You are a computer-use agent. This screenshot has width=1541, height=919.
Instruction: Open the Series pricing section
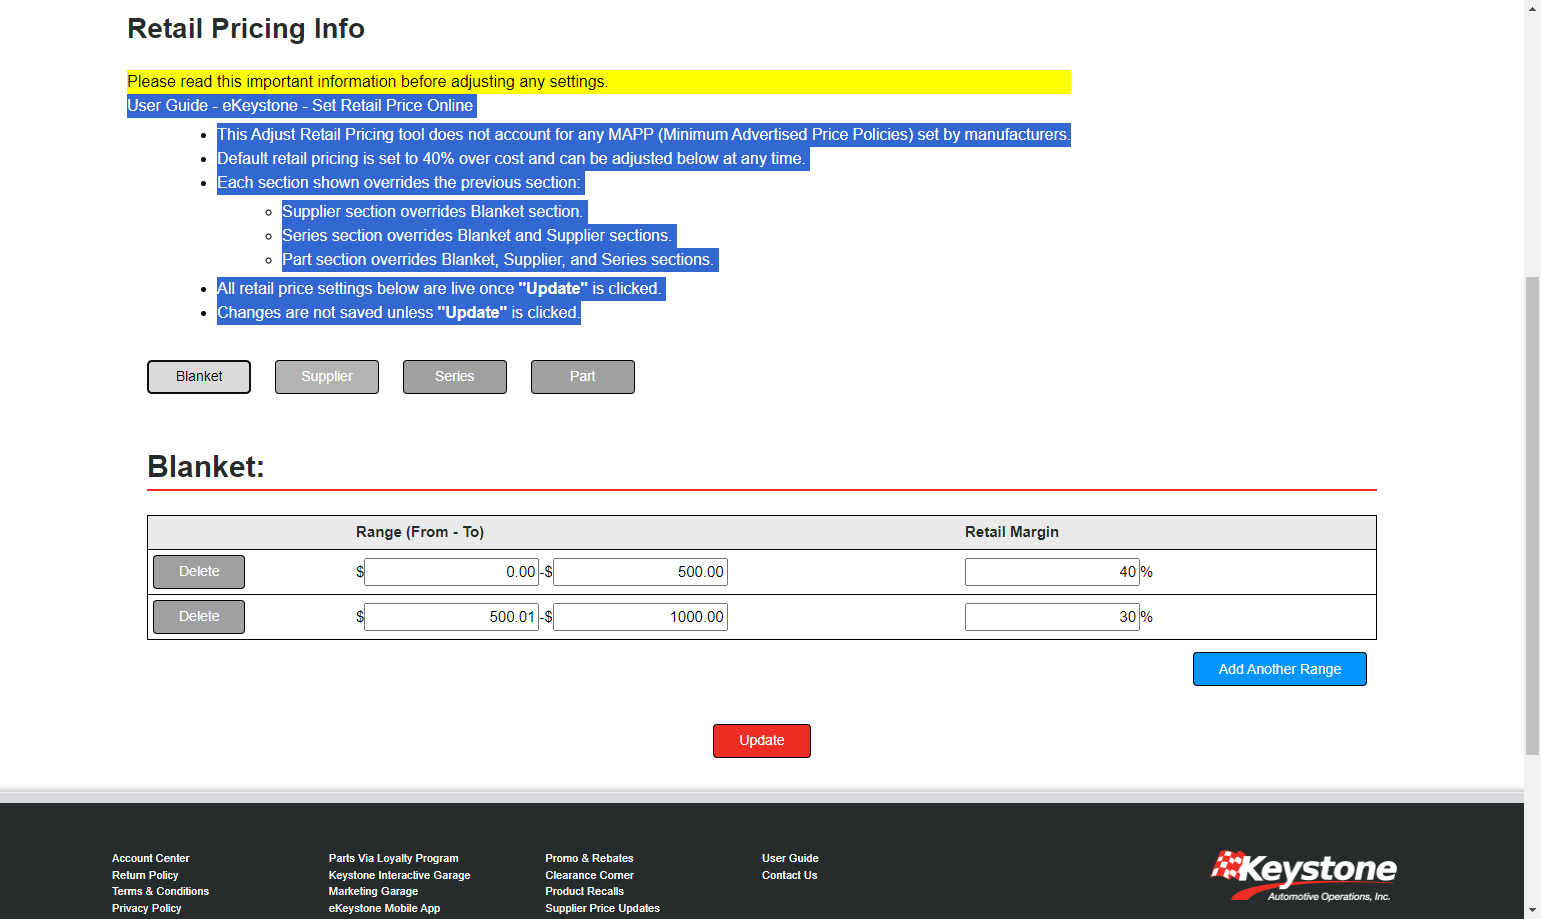click(x=455, y=377)
